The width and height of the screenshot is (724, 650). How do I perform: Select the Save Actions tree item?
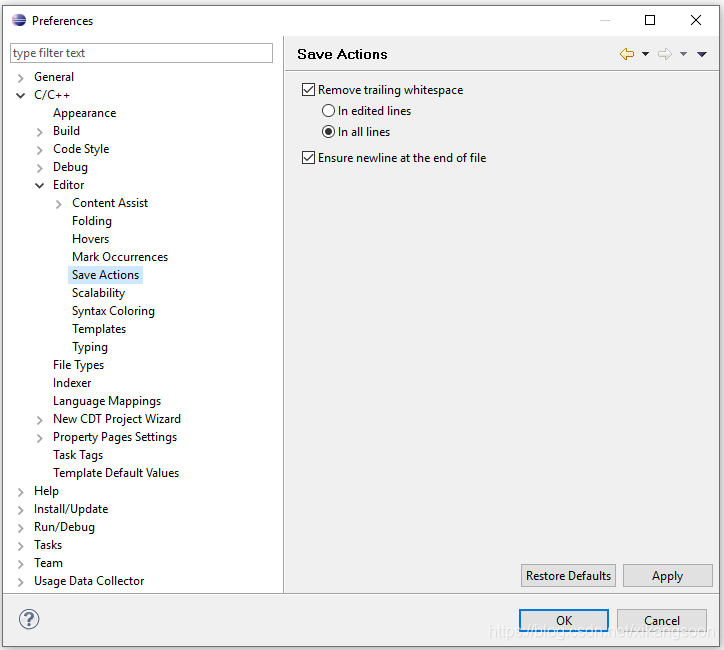[105, 275]
